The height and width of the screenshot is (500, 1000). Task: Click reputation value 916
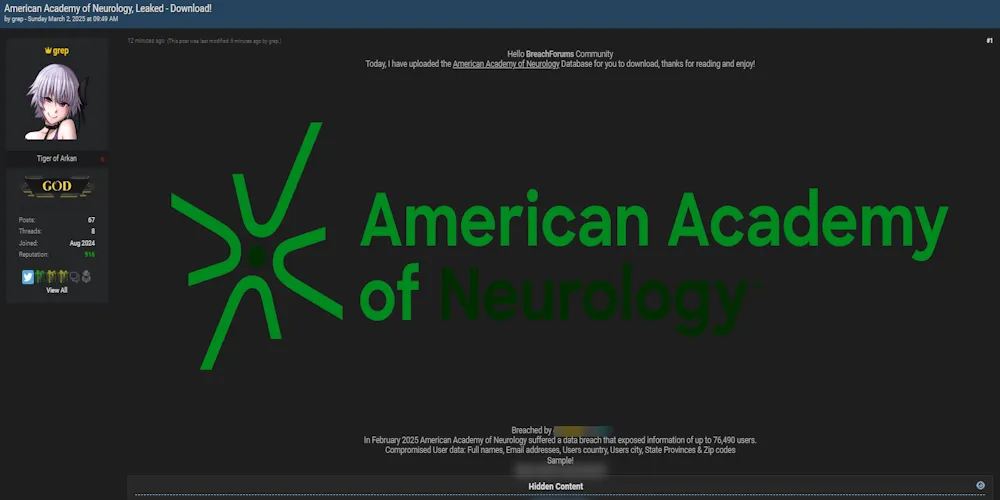[x=90, y=254]
